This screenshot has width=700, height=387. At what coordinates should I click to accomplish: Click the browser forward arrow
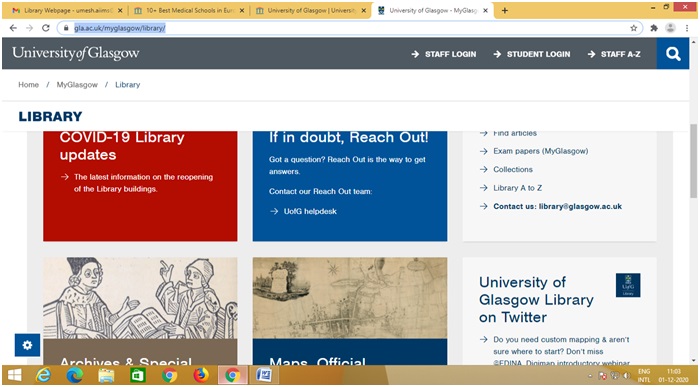(29, 28)
